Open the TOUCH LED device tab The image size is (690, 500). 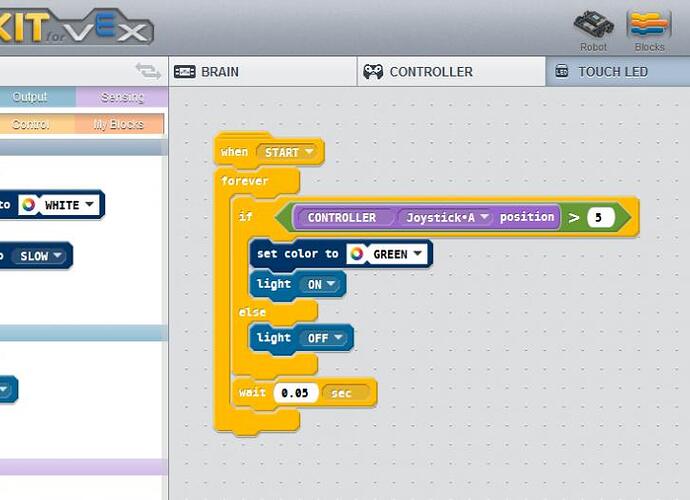tap(618, 71)
